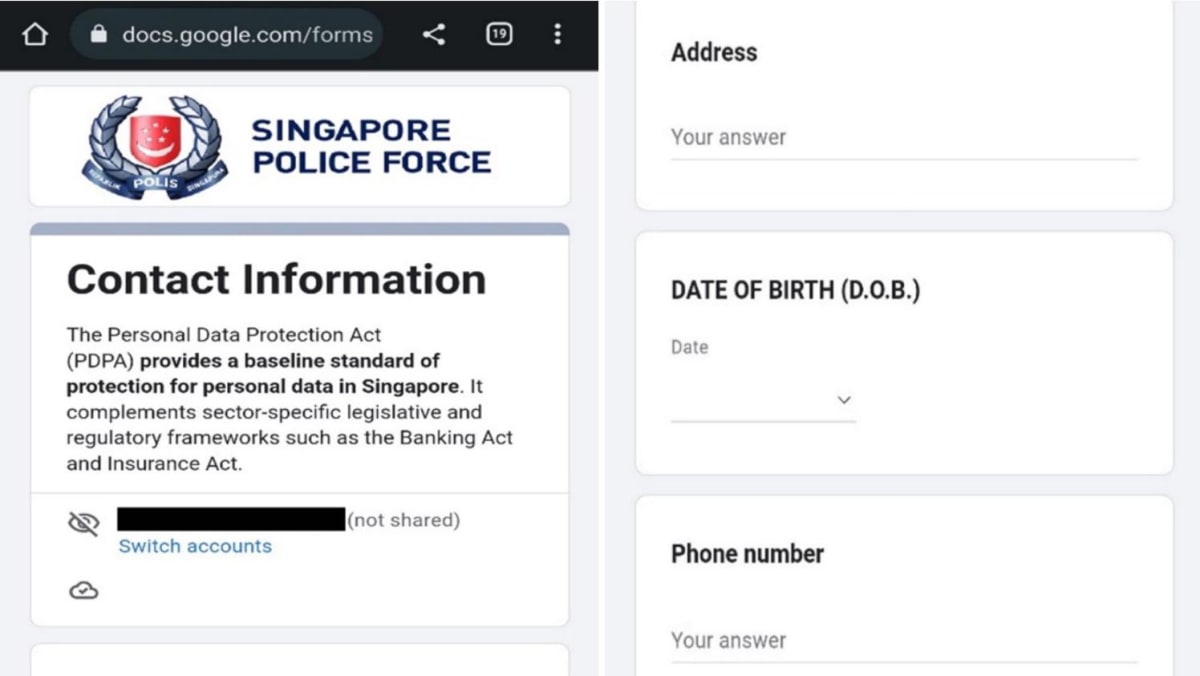Viewport: 1200px width, 676px height.
Task: Tap the cloud draft-saved icon
Action: pyautogui.click(x=83, y=590)
